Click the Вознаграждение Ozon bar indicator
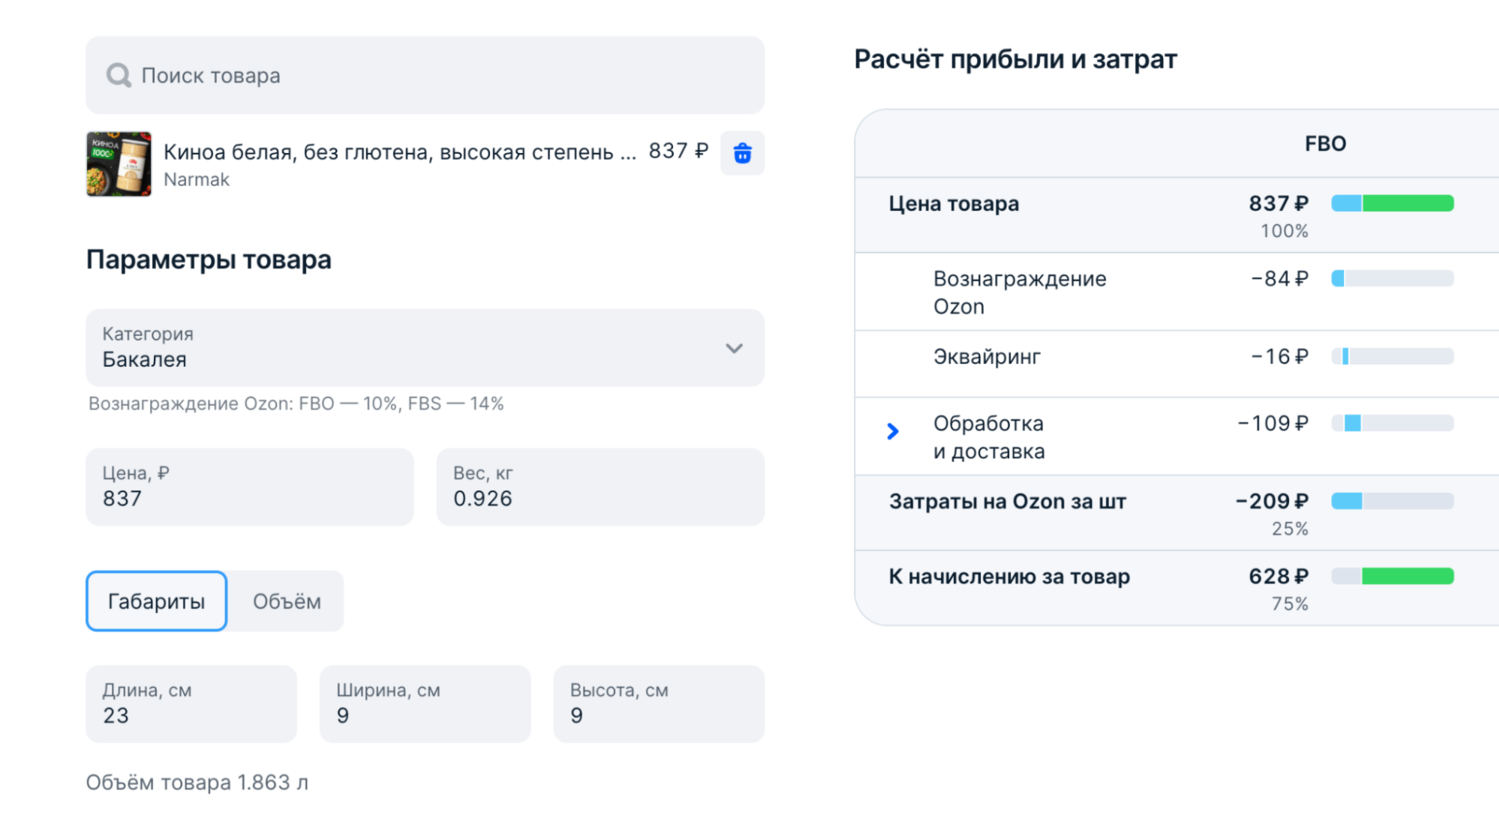 tap(1392, 279)
